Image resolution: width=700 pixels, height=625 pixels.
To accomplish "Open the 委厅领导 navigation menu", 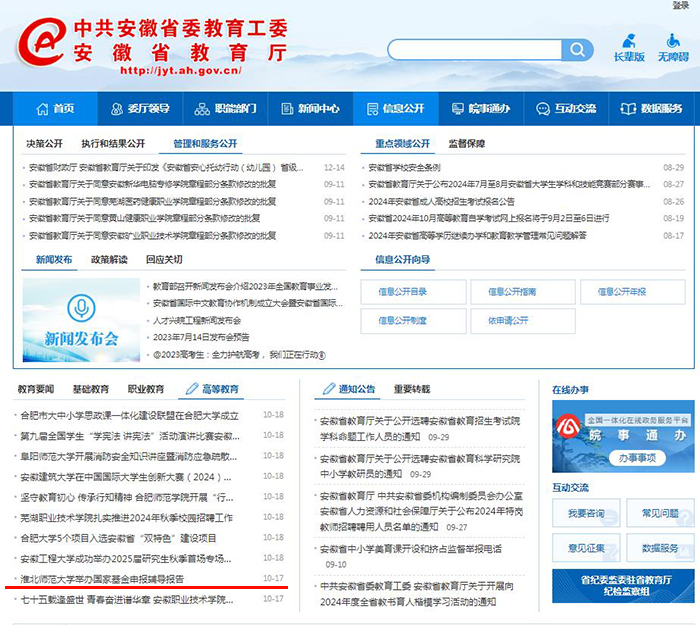I will pos(139,108).
